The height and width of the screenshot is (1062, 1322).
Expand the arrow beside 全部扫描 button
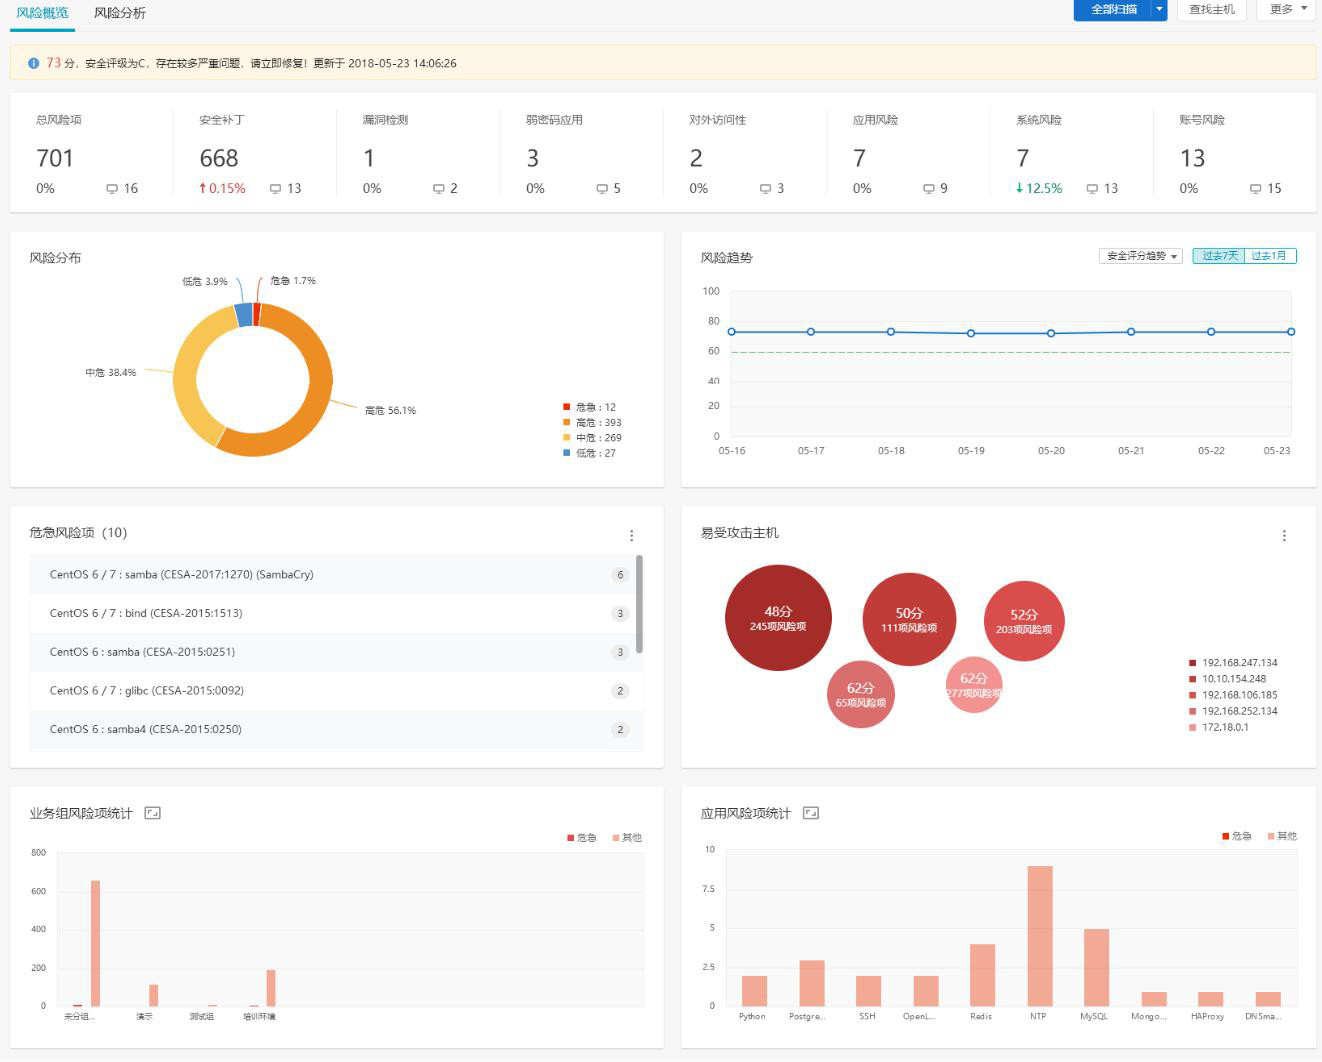[1159, 9]
